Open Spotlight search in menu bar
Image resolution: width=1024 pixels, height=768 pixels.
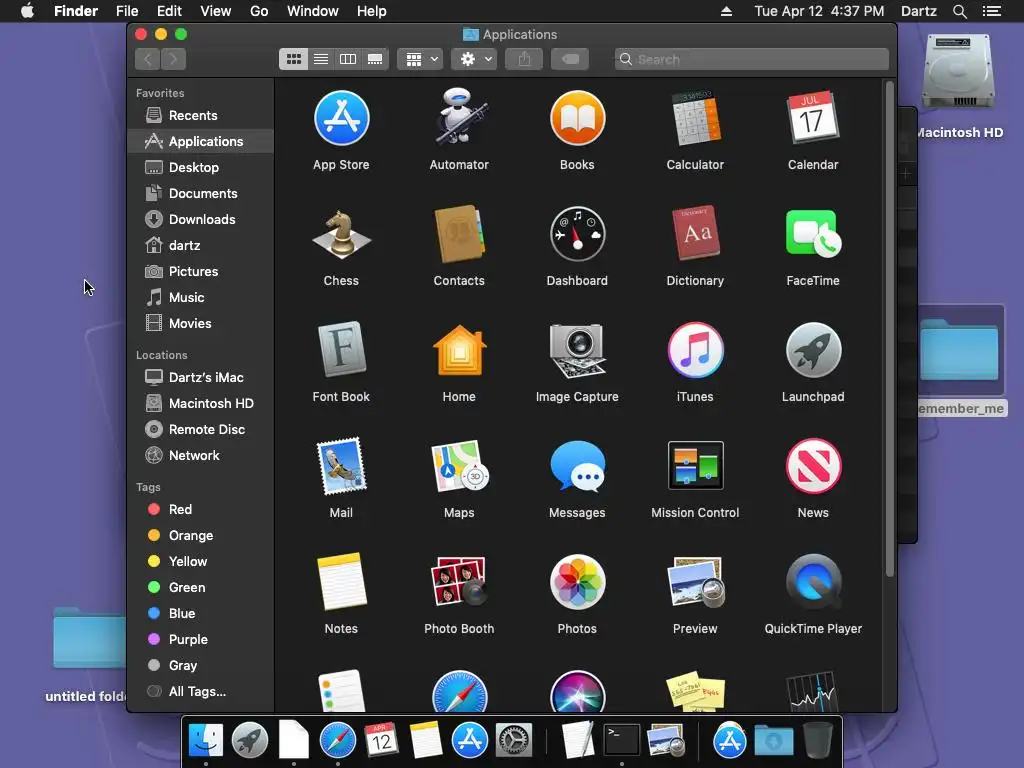coord(959,11)
